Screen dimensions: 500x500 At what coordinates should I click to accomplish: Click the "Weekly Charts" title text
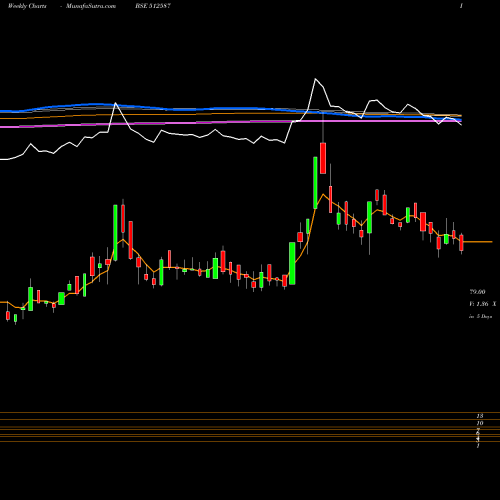pyautogui.click(x=27, y=6)
